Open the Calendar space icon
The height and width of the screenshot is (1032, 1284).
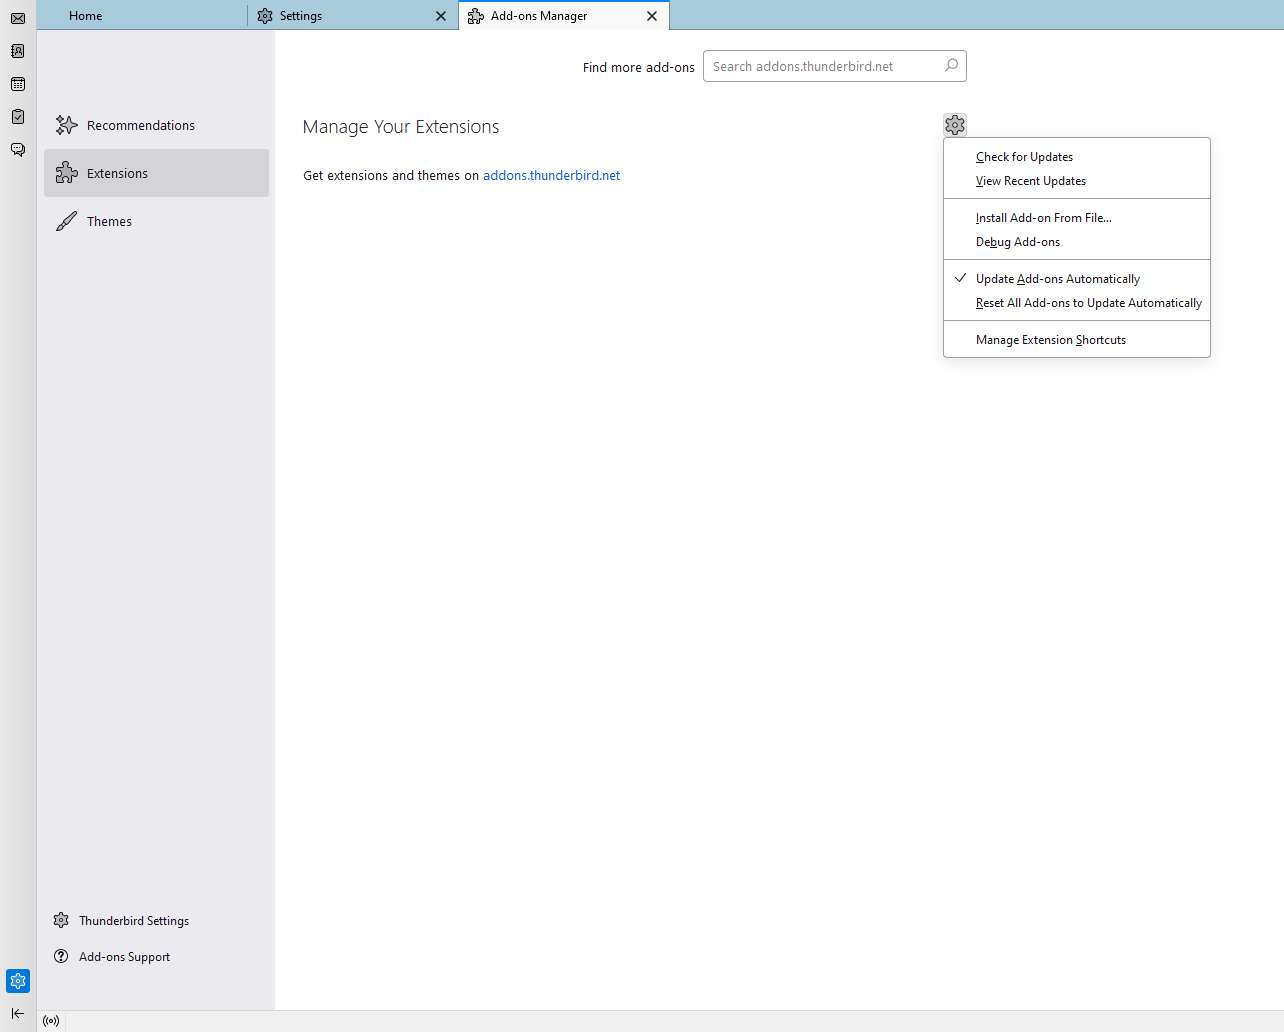(x=18, y=84)
